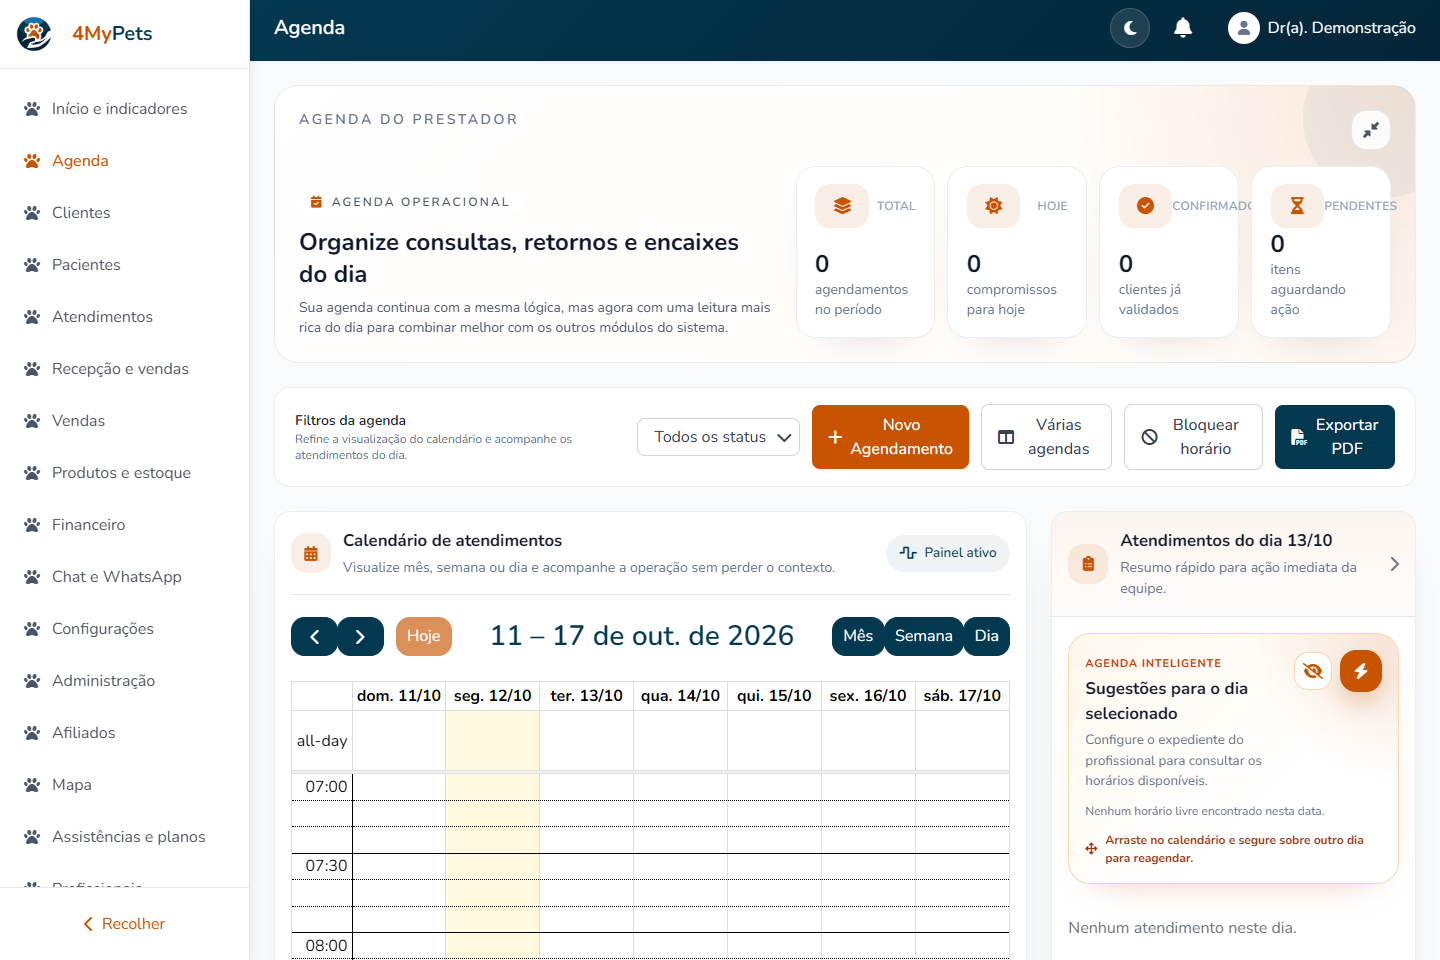Click the lightning bolt smart agenda button

tap(1361, 671)
